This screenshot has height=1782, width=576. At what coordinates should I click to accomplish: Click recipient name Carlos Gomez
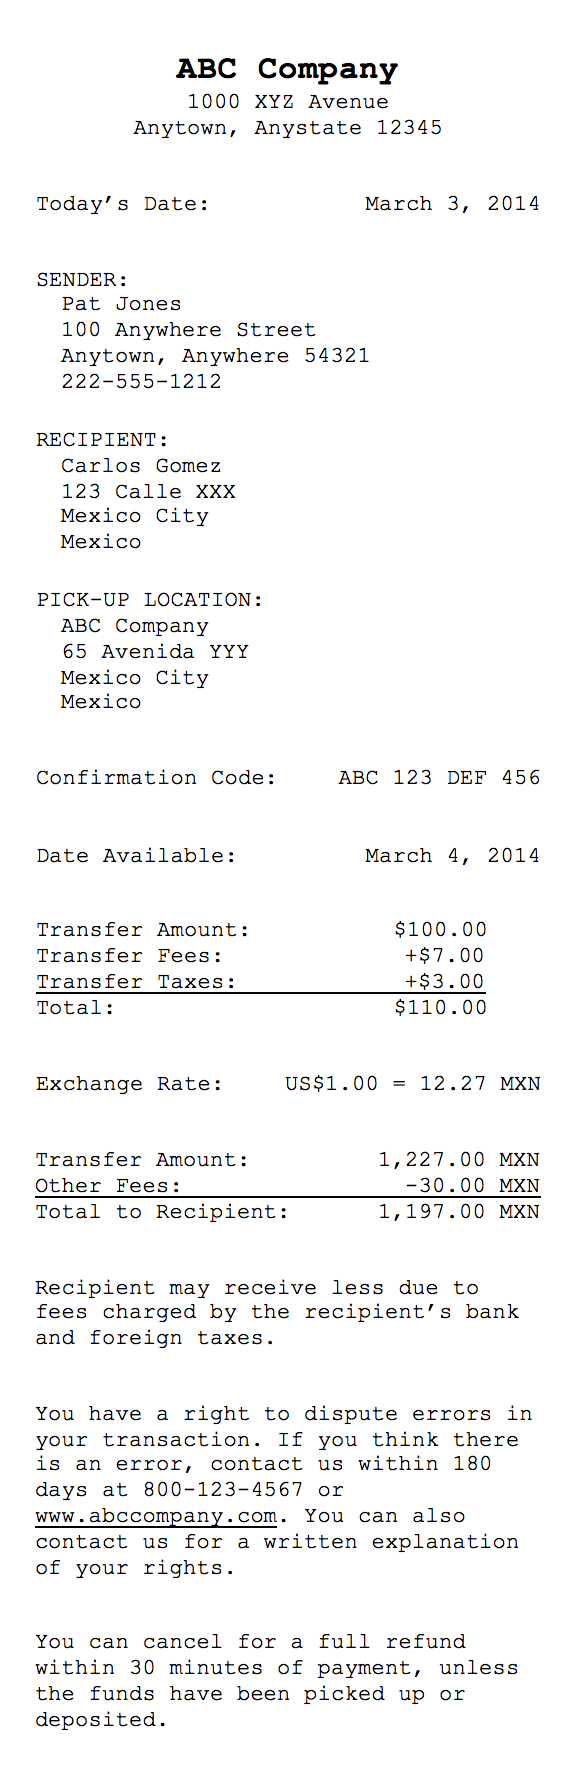[x=141, y=466]
